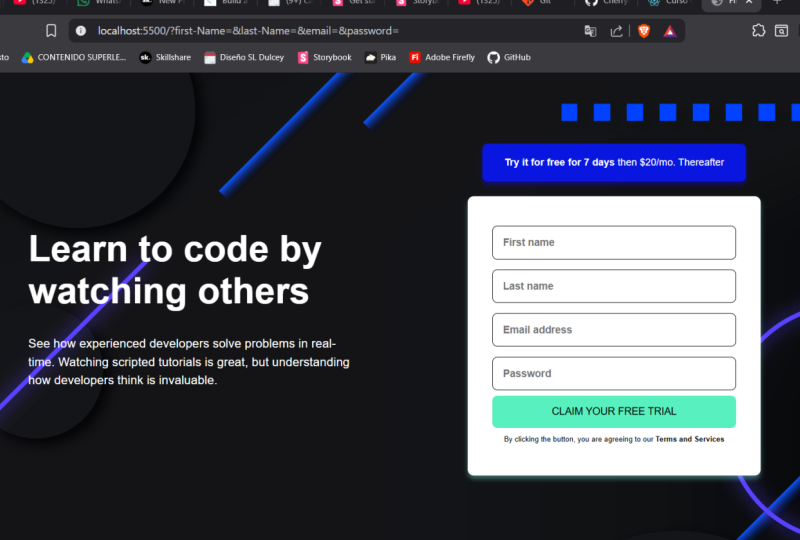800x540 pixels.
Task: Open the Diseño SL Dulcey bookmark
Action: pyautogui.click(x=244, y=57)
